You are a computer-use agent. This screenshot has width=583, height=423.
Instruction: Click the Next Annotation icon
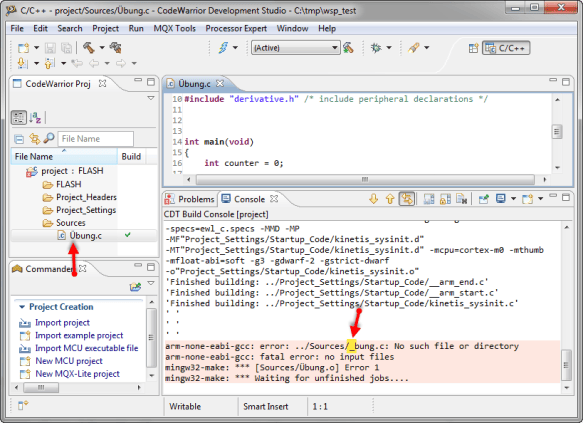(22, 63)
